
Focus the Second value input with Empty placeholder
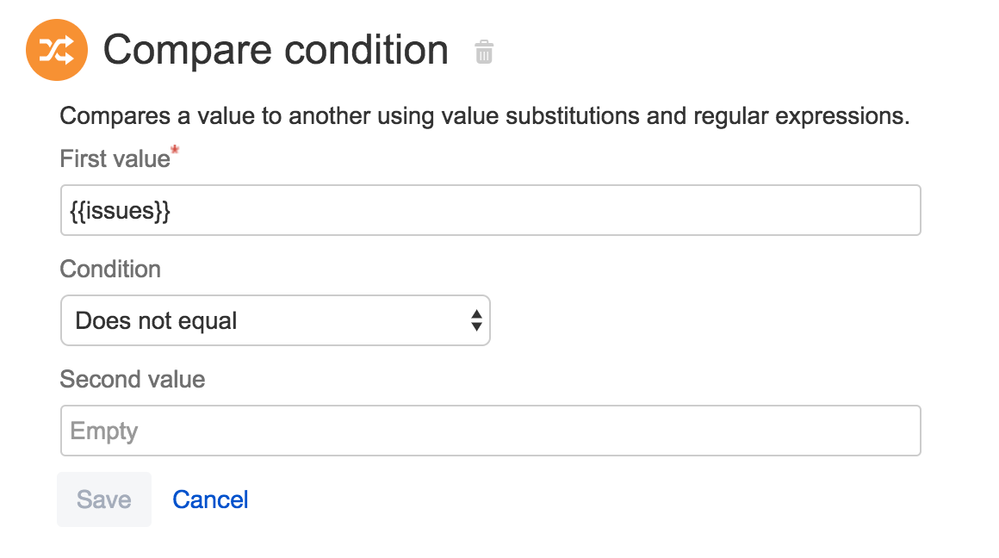pyautogui.click(x=491, y=431)
